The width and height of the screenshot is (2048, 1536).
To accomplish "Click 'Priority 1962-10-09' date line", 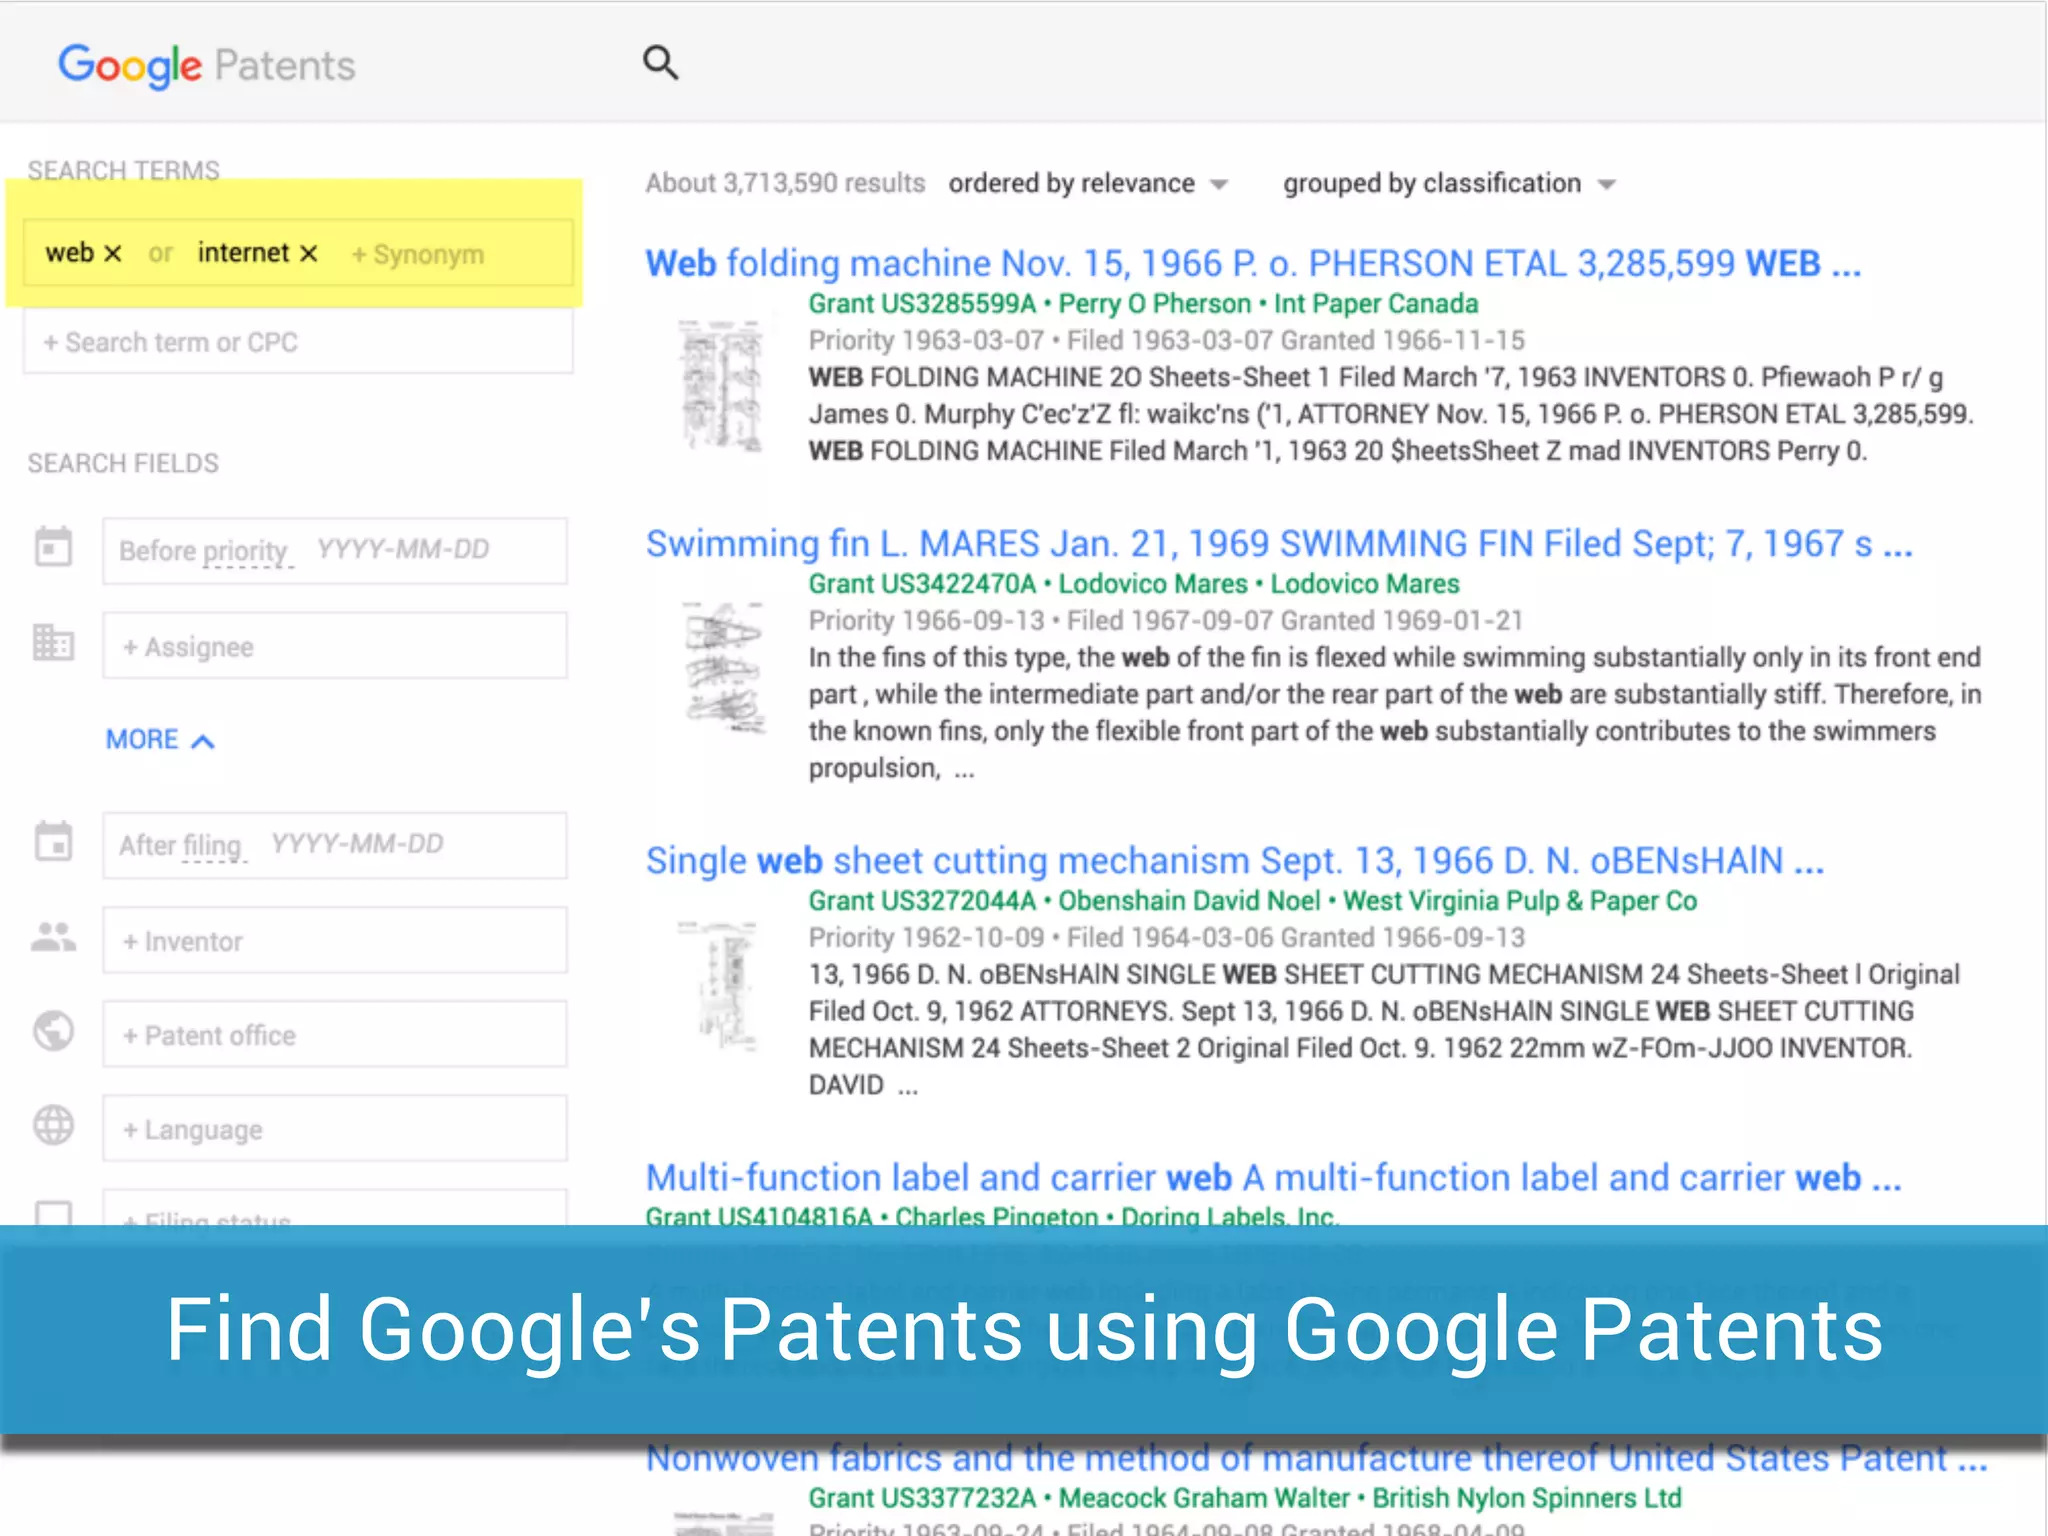I will pos(1167,938).
